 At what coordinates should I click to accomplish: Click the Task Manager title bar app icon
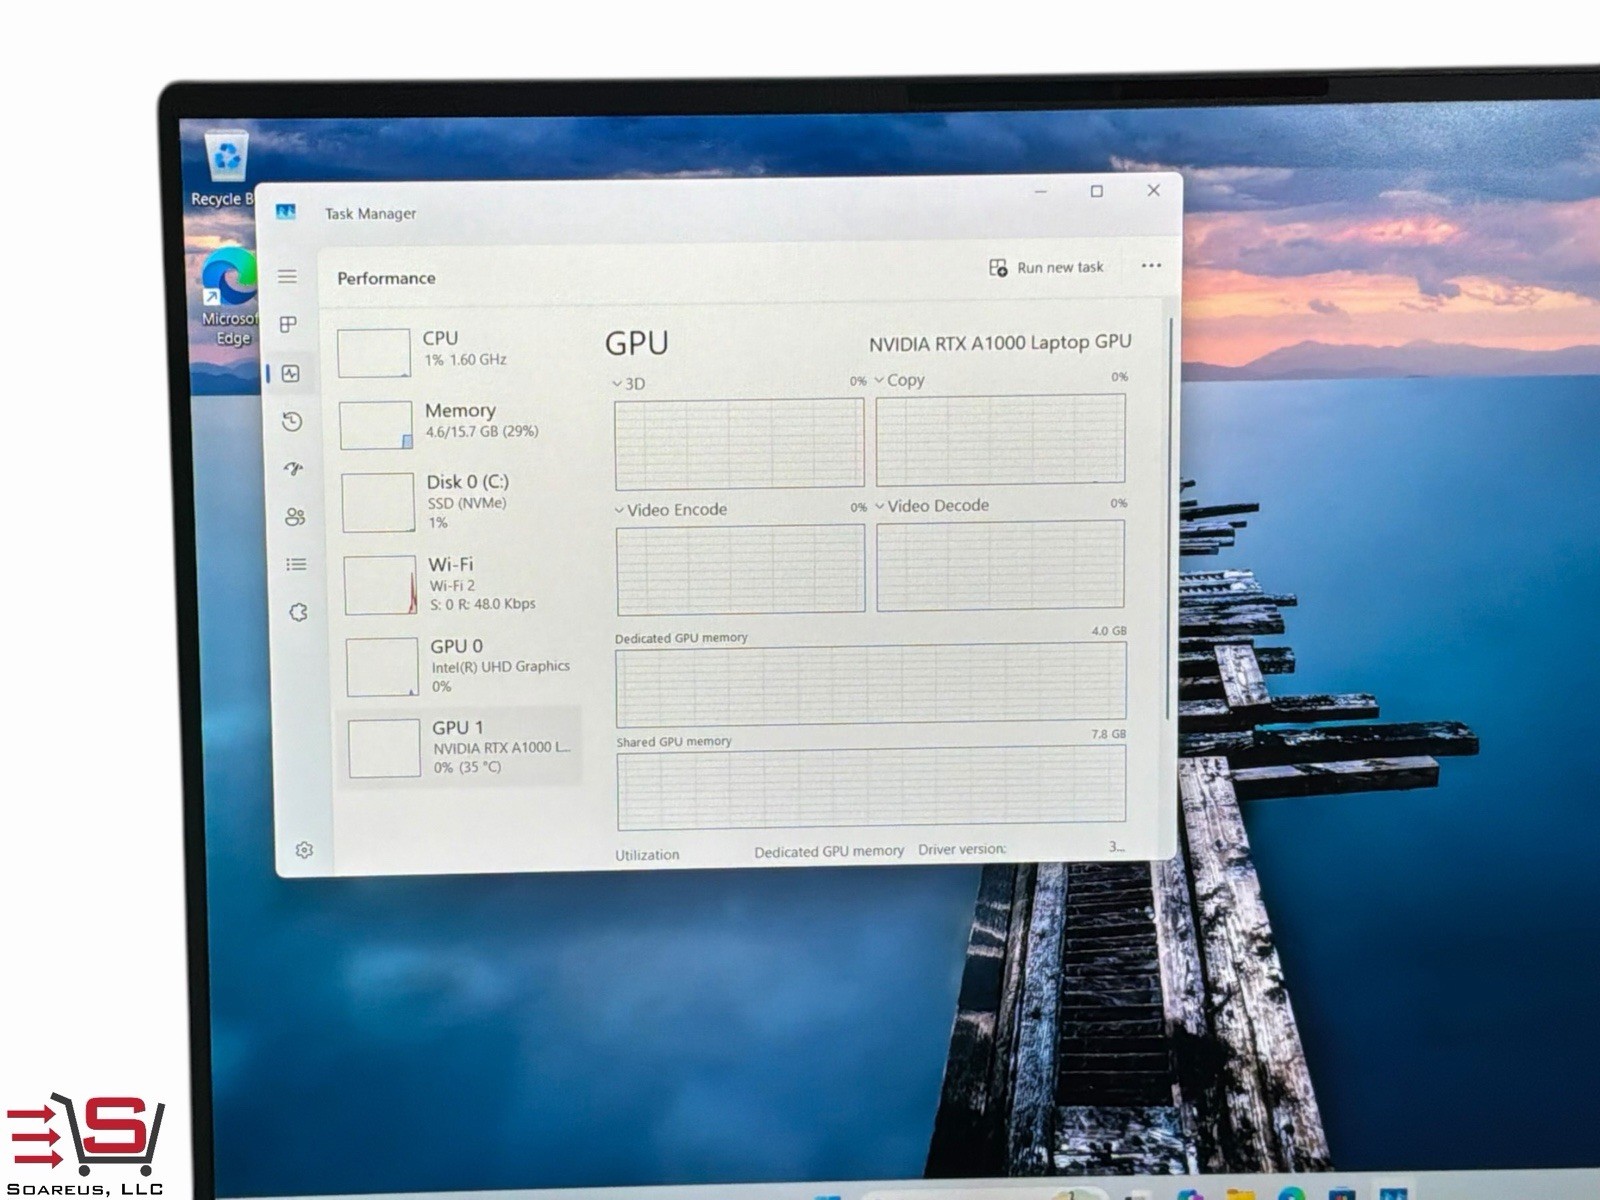pyautogui.click(x=286, y=212)
